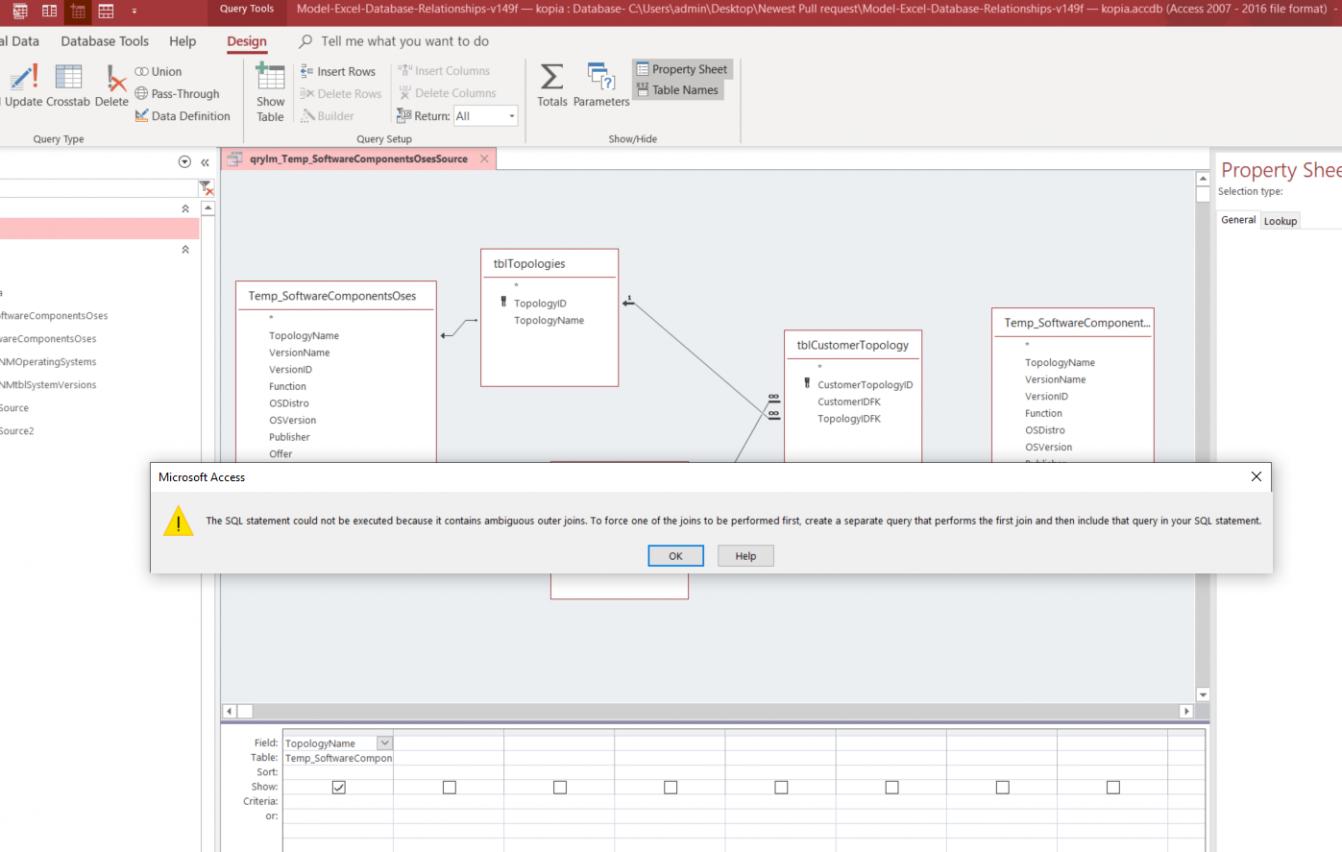Click the Delete Rows command
Image resolution: width=1342 pixels, height=852 pixels.
[x=340, y=94]
